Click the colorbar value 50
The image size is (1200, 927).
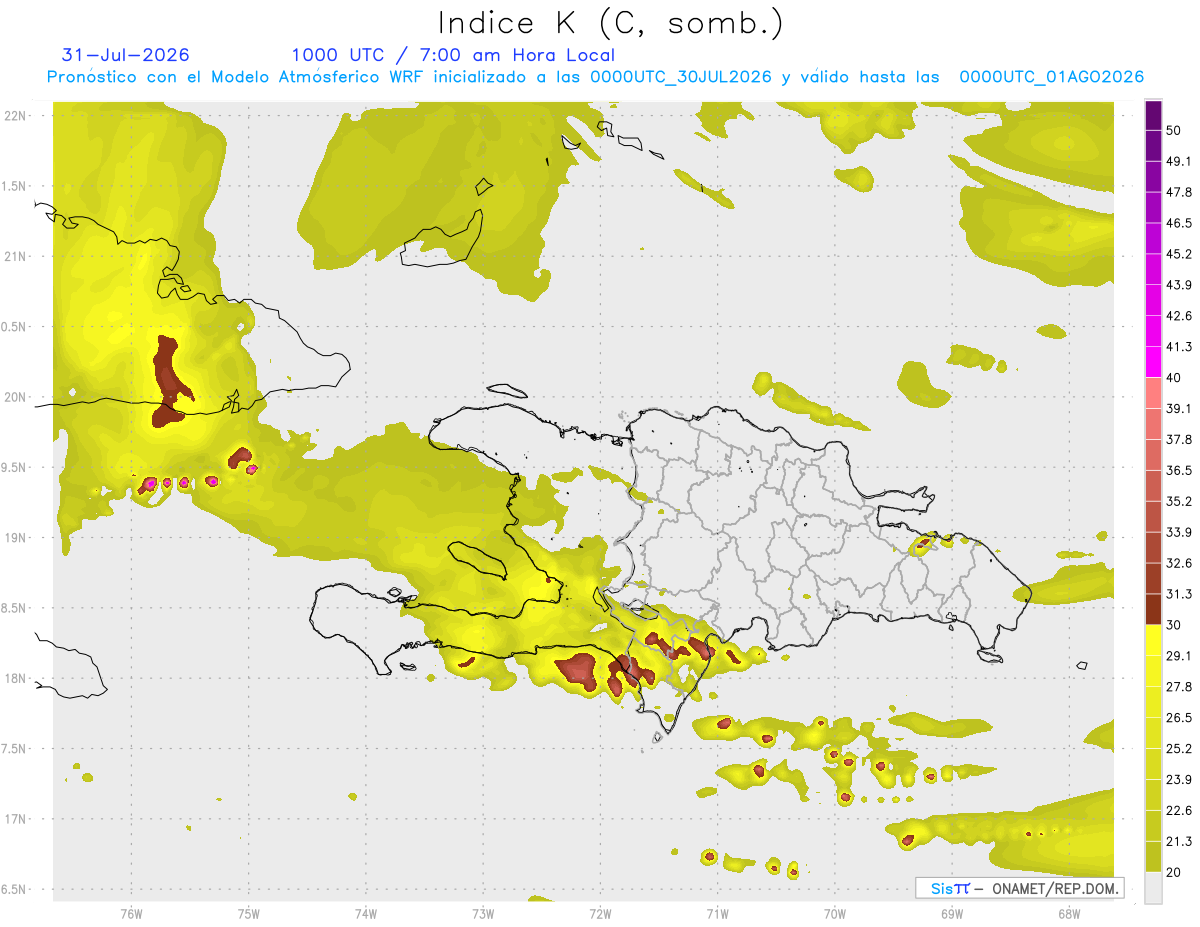[x=1175, y=130]
